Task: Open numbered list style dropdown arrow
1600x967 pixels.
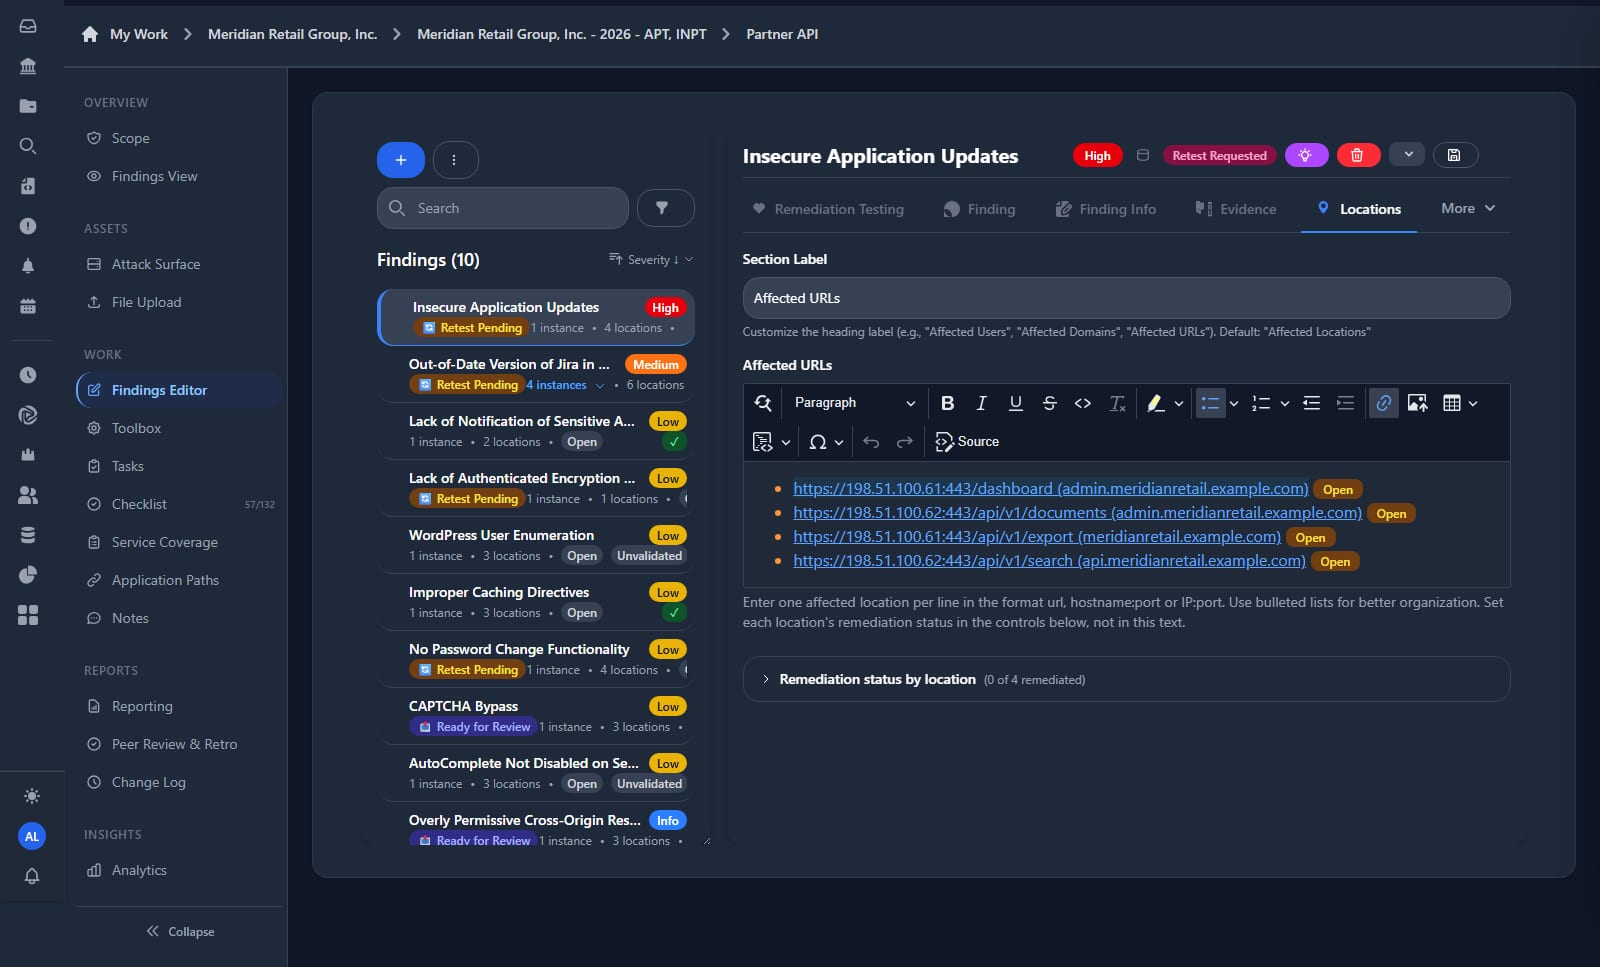Action: click(1285, 404)
